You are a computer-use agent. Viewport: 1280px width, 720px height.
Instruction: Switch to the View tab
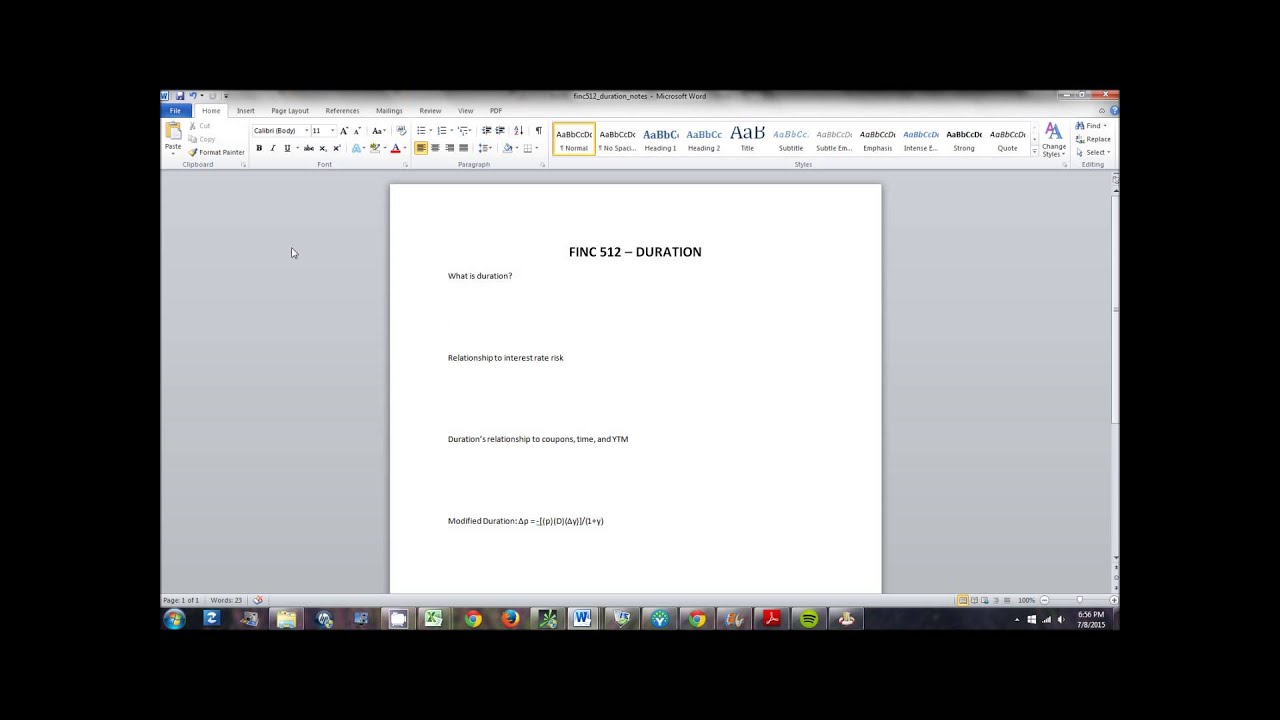click(465, 111)
